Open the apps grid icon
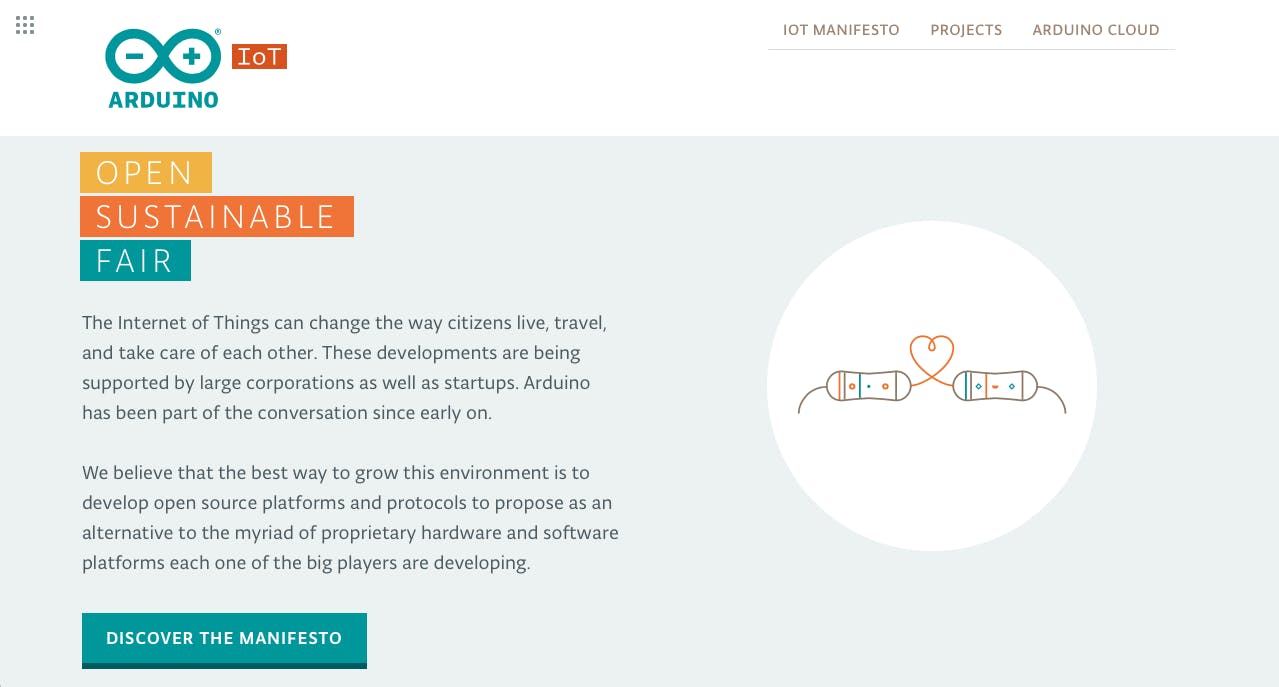1279x687 pixels. click(25, 25)
